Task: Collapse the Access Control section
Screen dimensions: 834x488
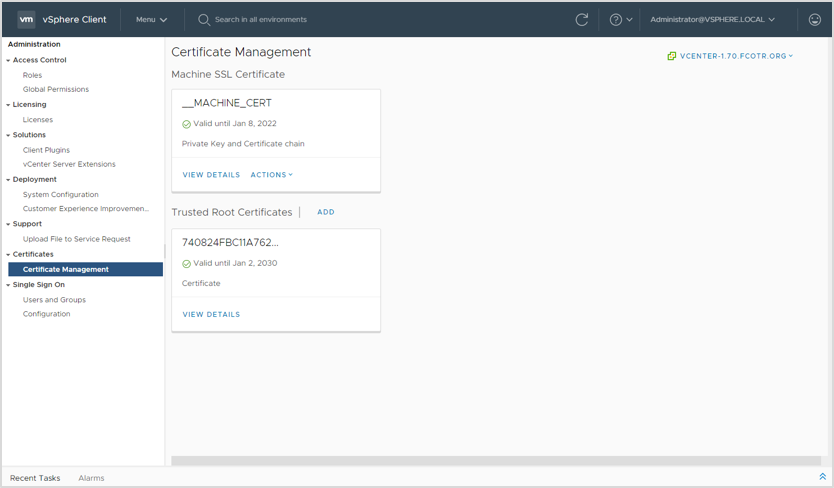Action: (x=8, y=61)
